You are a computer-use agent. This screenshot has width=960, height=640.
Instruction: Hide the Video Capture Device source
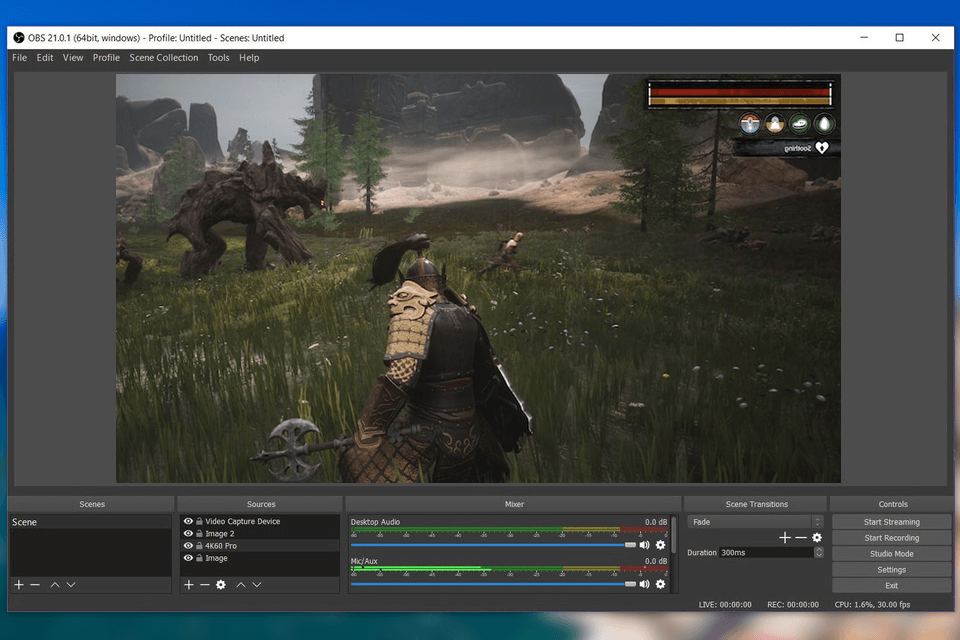189,521
